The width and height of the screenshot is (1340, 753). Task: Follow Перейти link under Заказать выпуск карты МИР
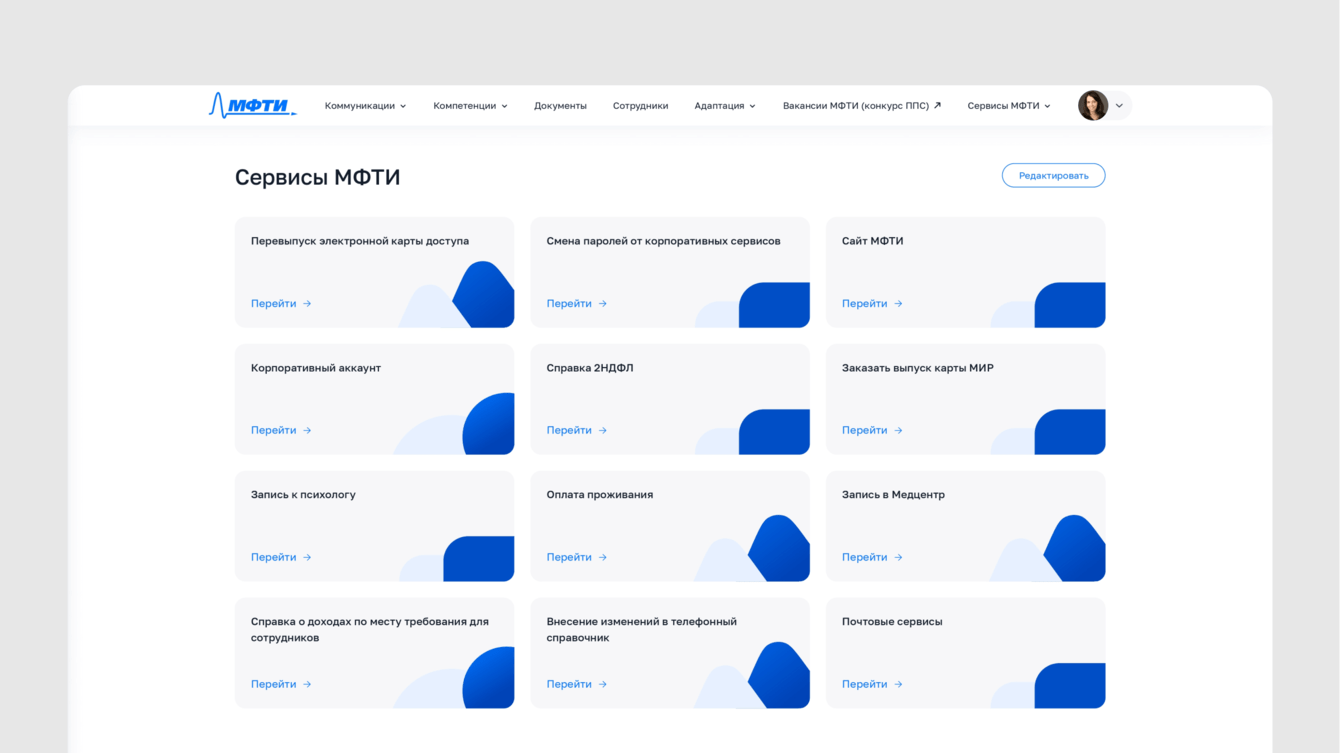click(872, 430)
